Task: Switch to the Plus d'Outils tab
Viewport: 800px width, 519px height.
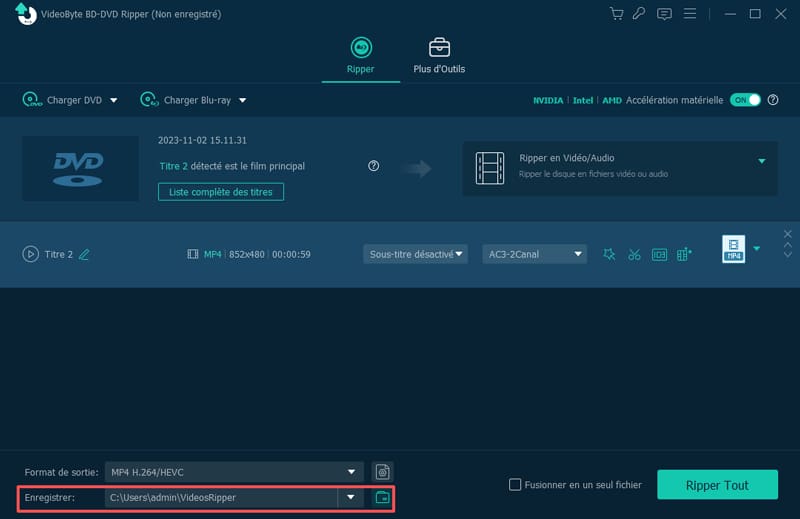Action: coord(439,56)
